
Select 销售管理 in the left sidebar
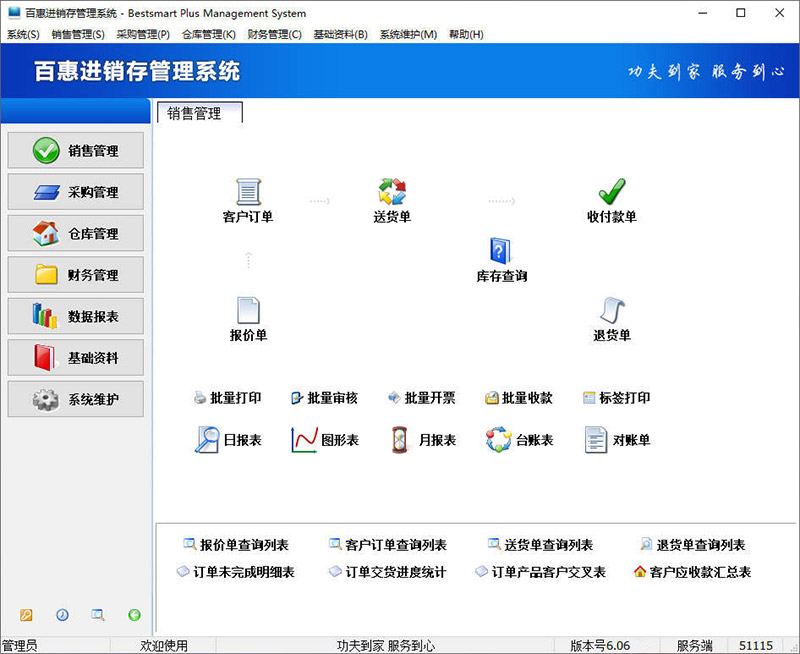tap(75, 150)
